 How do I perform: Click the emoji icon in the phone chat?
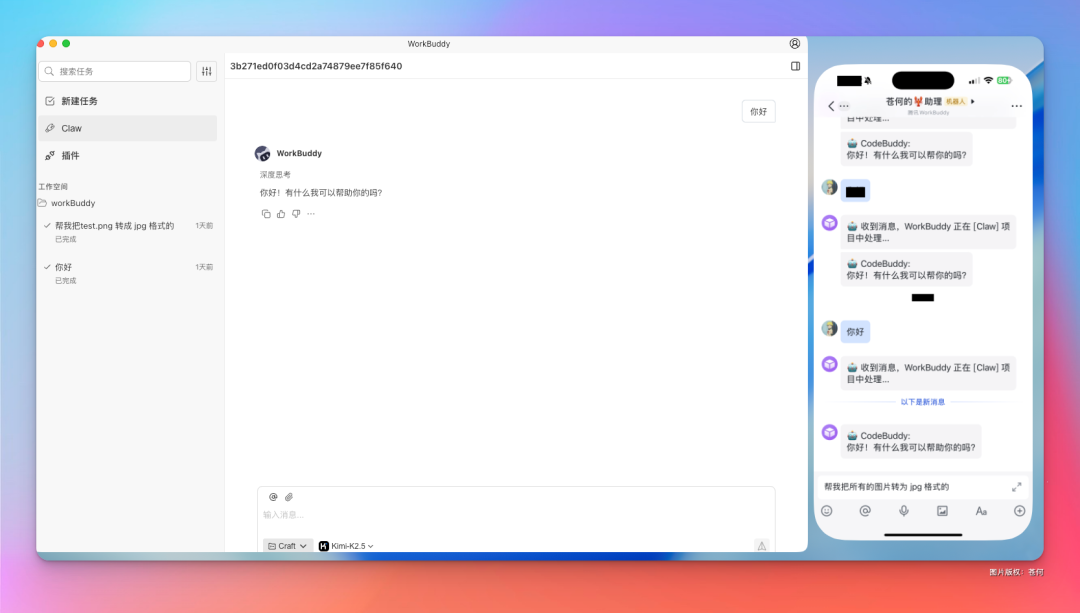[x=827, y=511]
